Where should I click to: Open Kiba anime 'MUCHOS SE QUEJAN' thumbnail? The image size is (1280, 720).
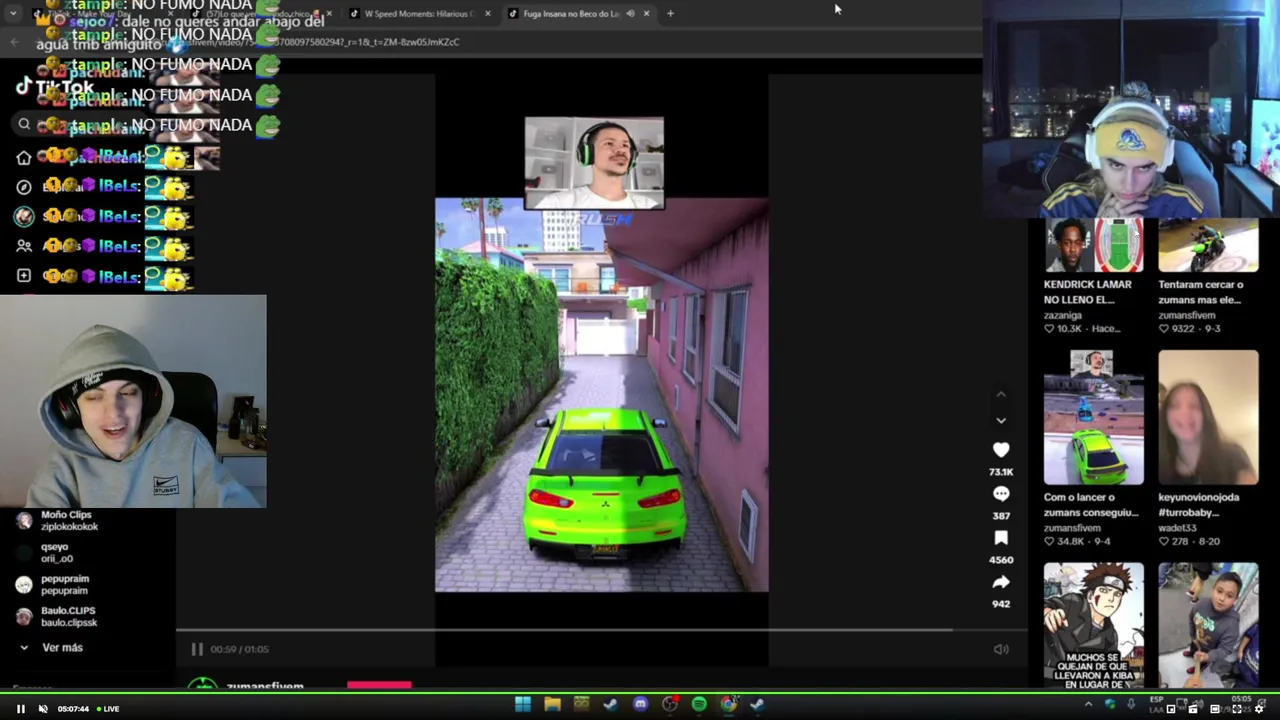pos(1093,625)
